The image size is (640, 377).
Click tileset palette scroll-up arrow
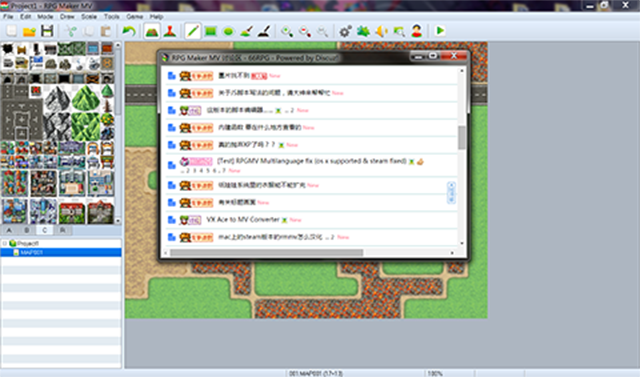point(118,45)
